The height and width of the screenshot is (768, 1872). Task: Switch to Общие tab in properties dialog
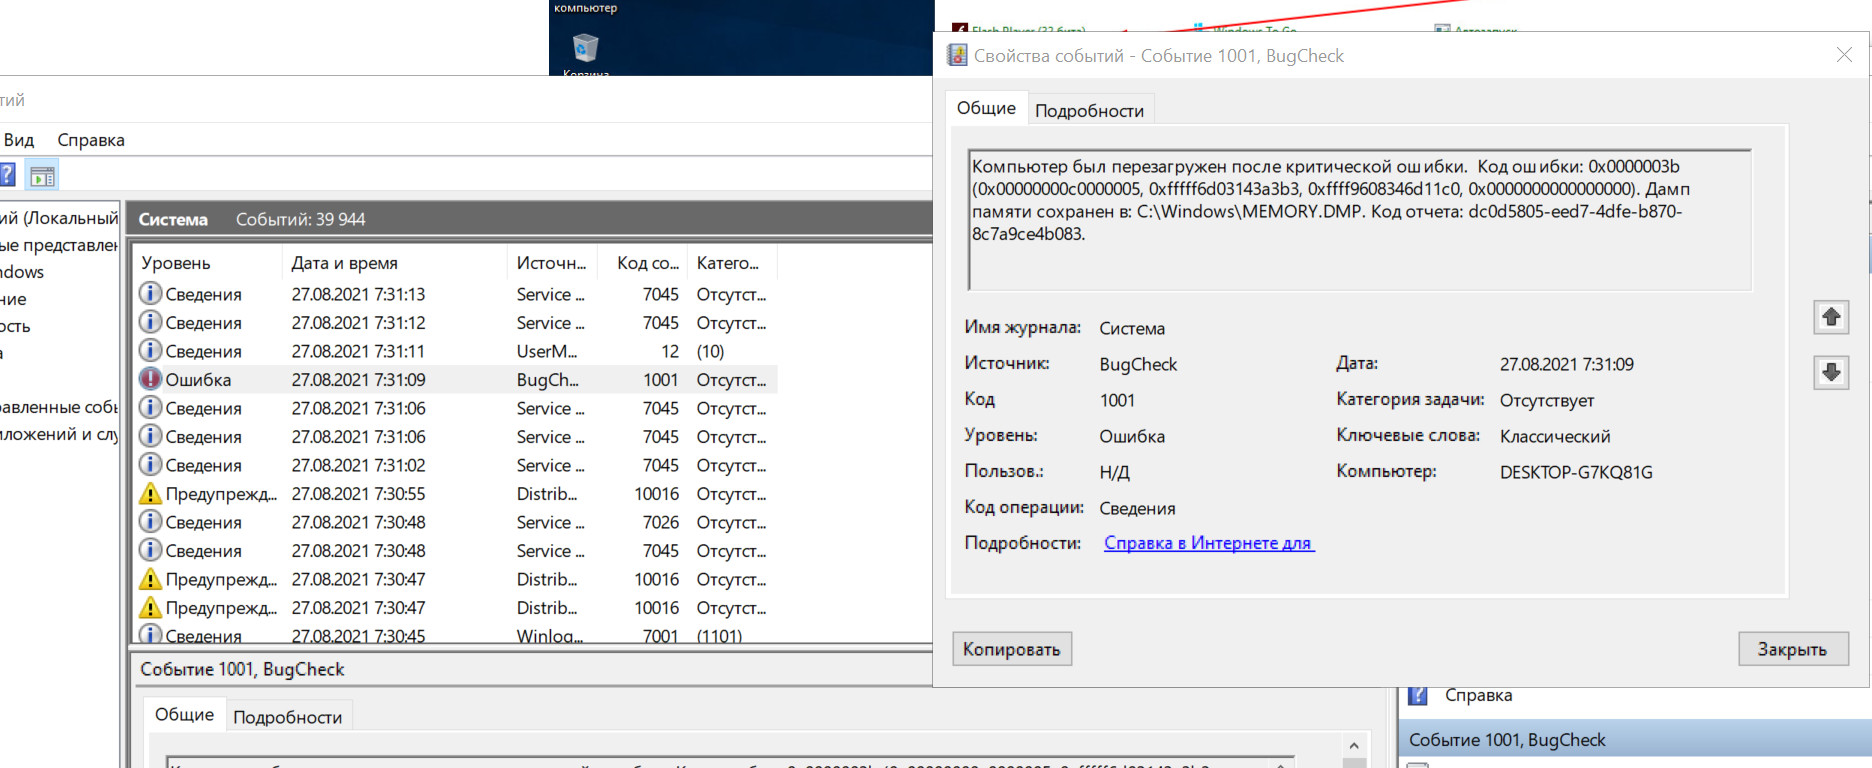986,108
